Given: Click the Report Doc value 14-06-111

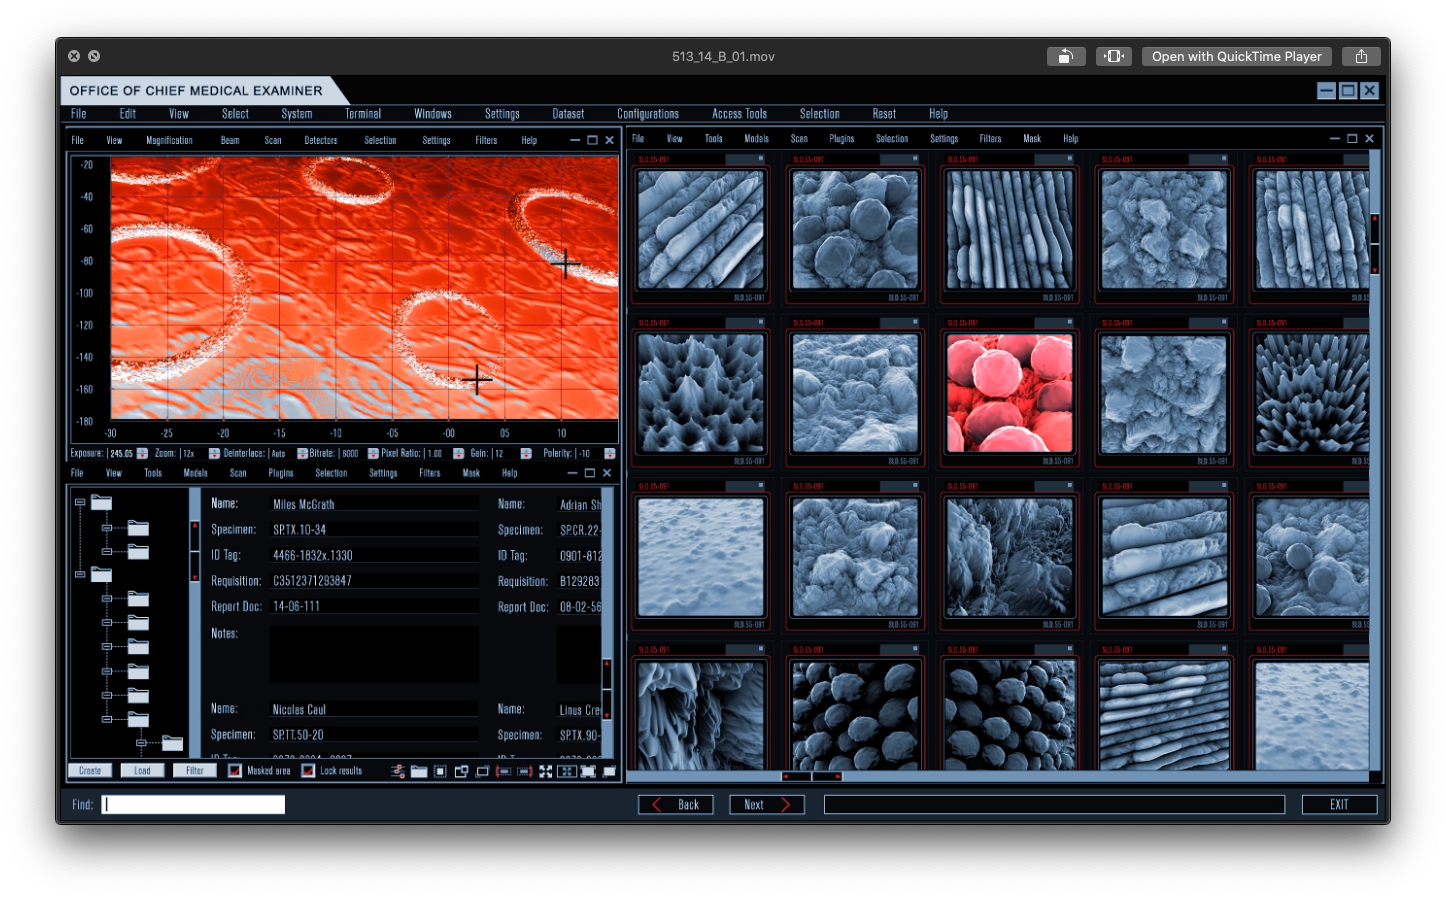Looking at the screenshot, I should click(x=374, y=606).
